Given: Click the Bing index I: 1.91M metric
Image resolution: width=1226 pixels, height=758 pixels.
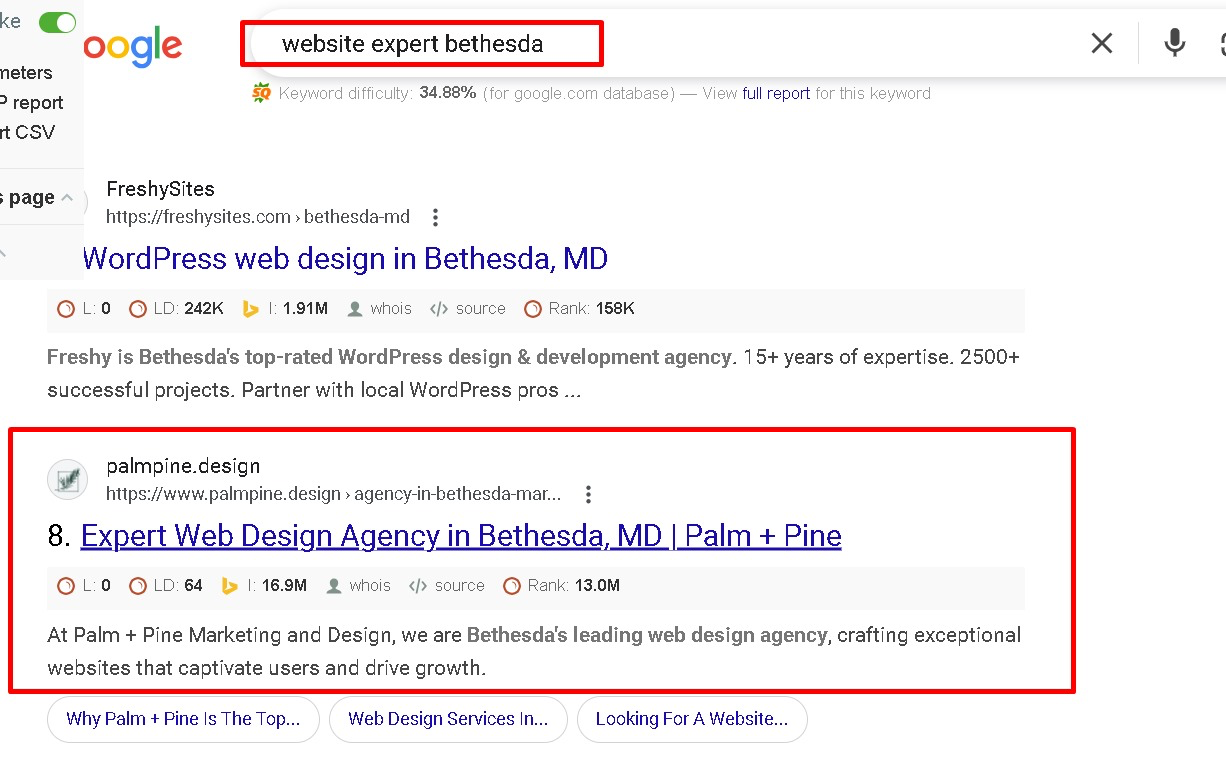Looking at the screenshot, I should tap(285, 309).
